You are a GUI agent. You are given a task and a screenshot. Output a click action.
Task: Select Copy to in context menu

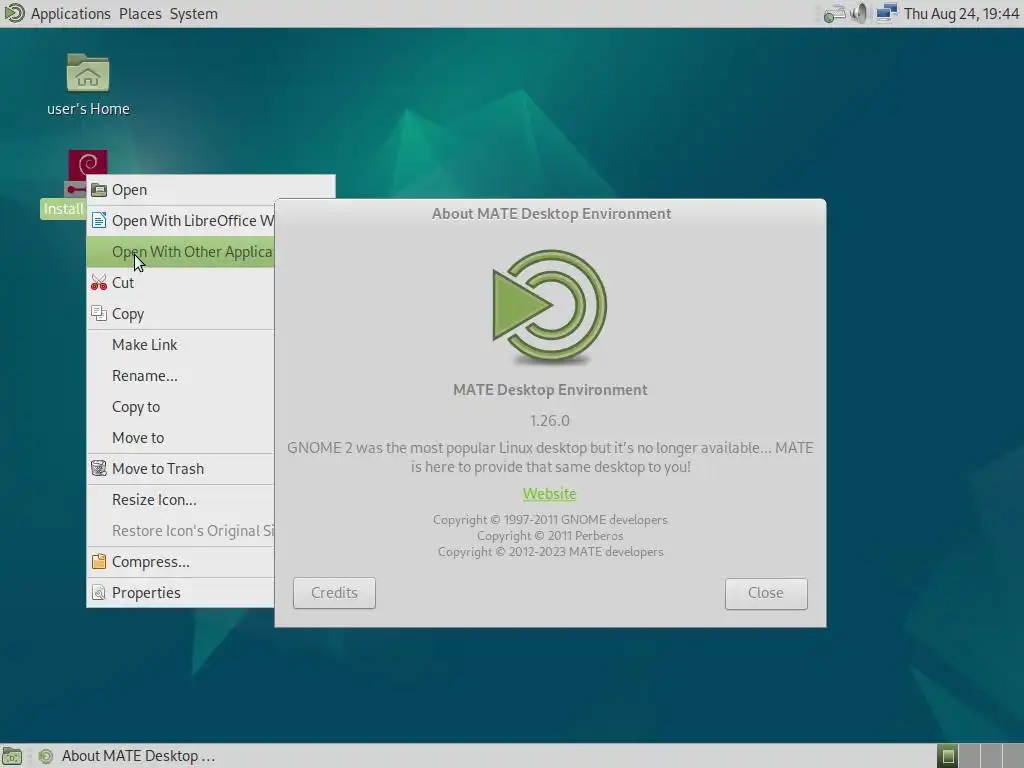point(180,407)
